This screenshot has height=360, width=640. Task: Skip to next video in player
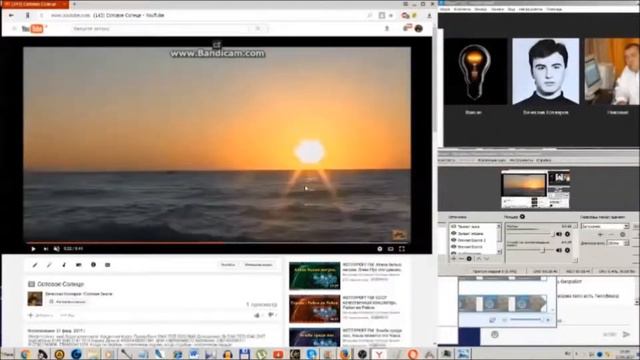click(46, 249)
